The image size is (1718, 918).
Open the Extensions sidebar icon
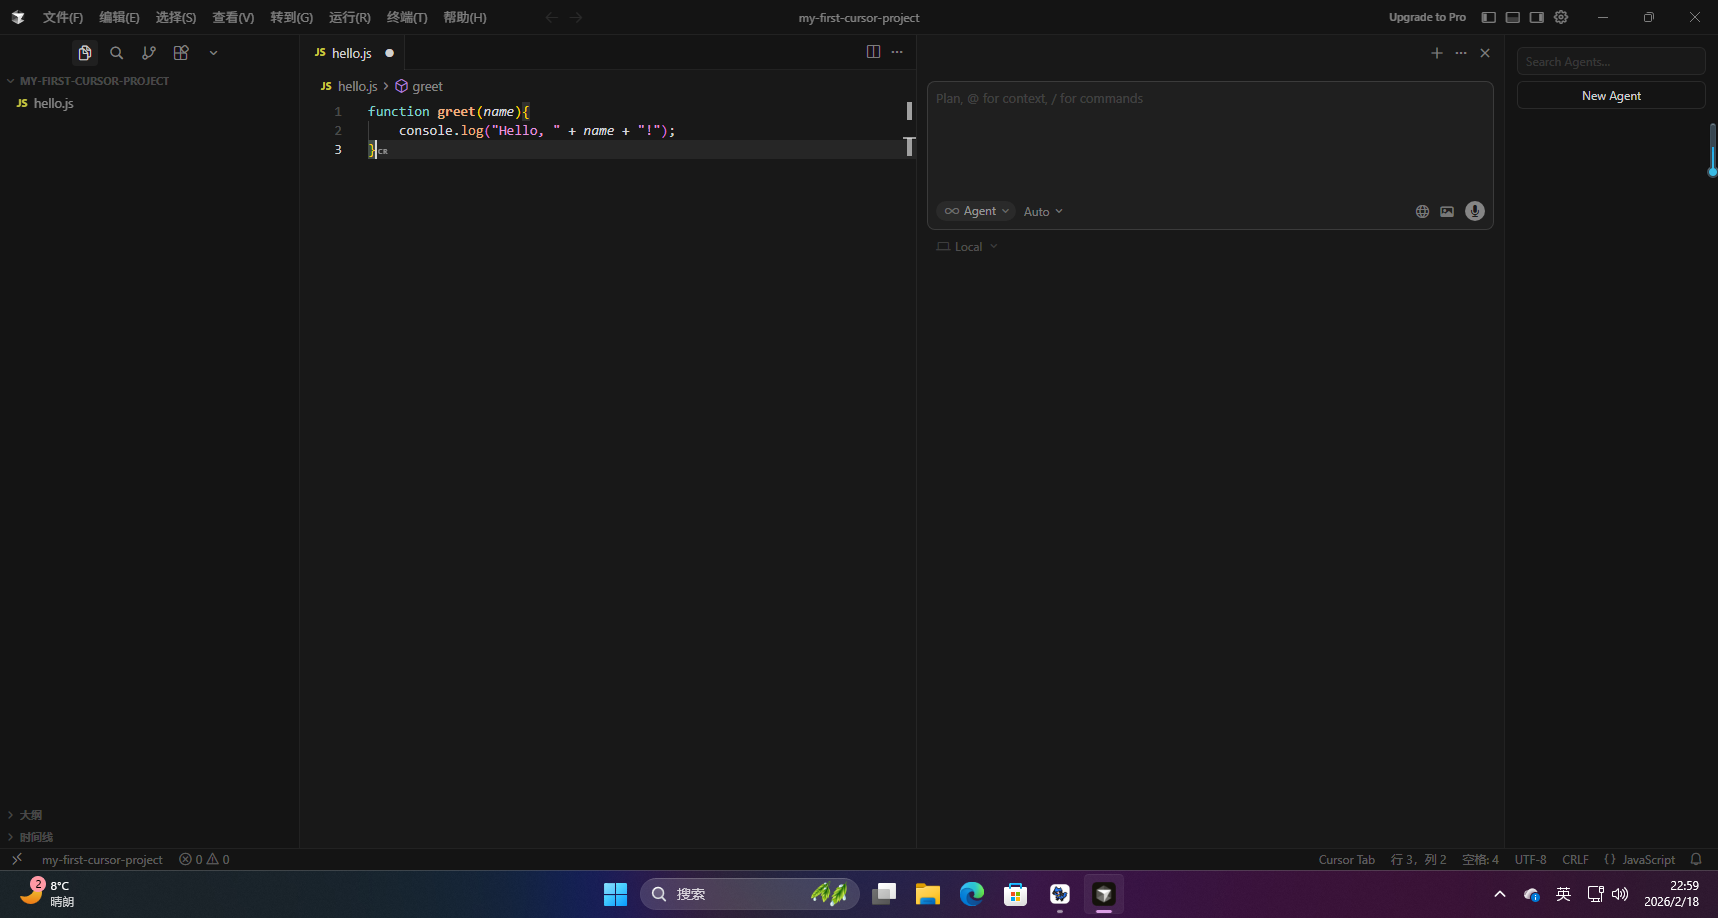pos(181,53)
